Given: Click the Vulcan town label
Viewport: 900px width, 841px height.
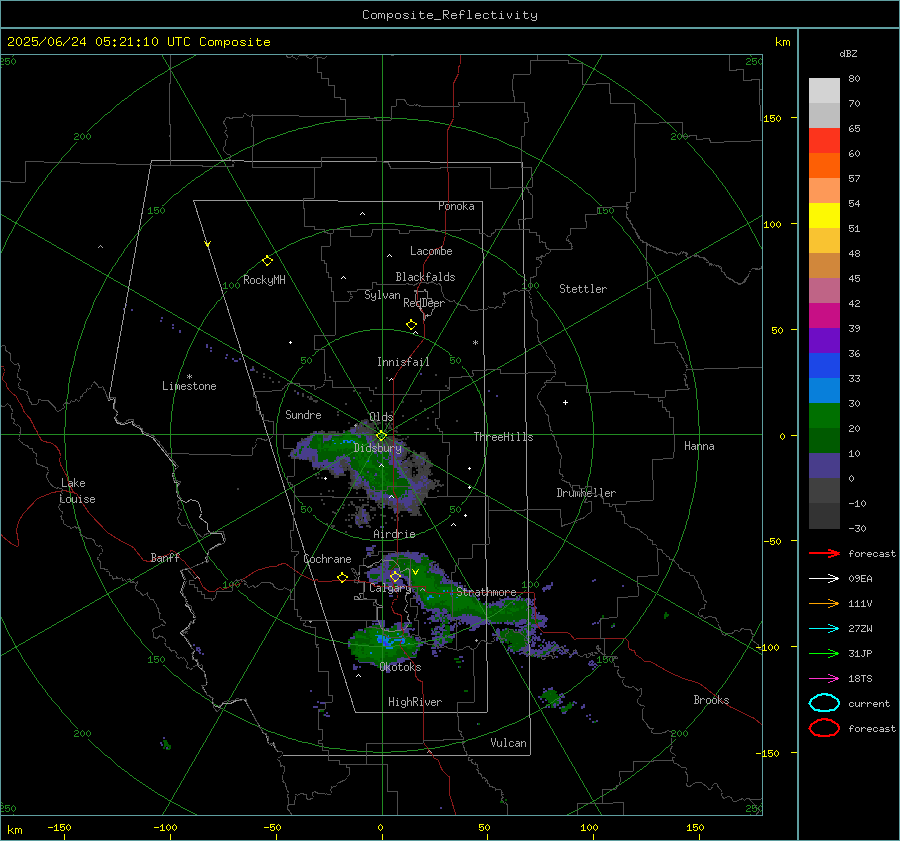Looking at the screenshot, I should click(x=509, y=743).
